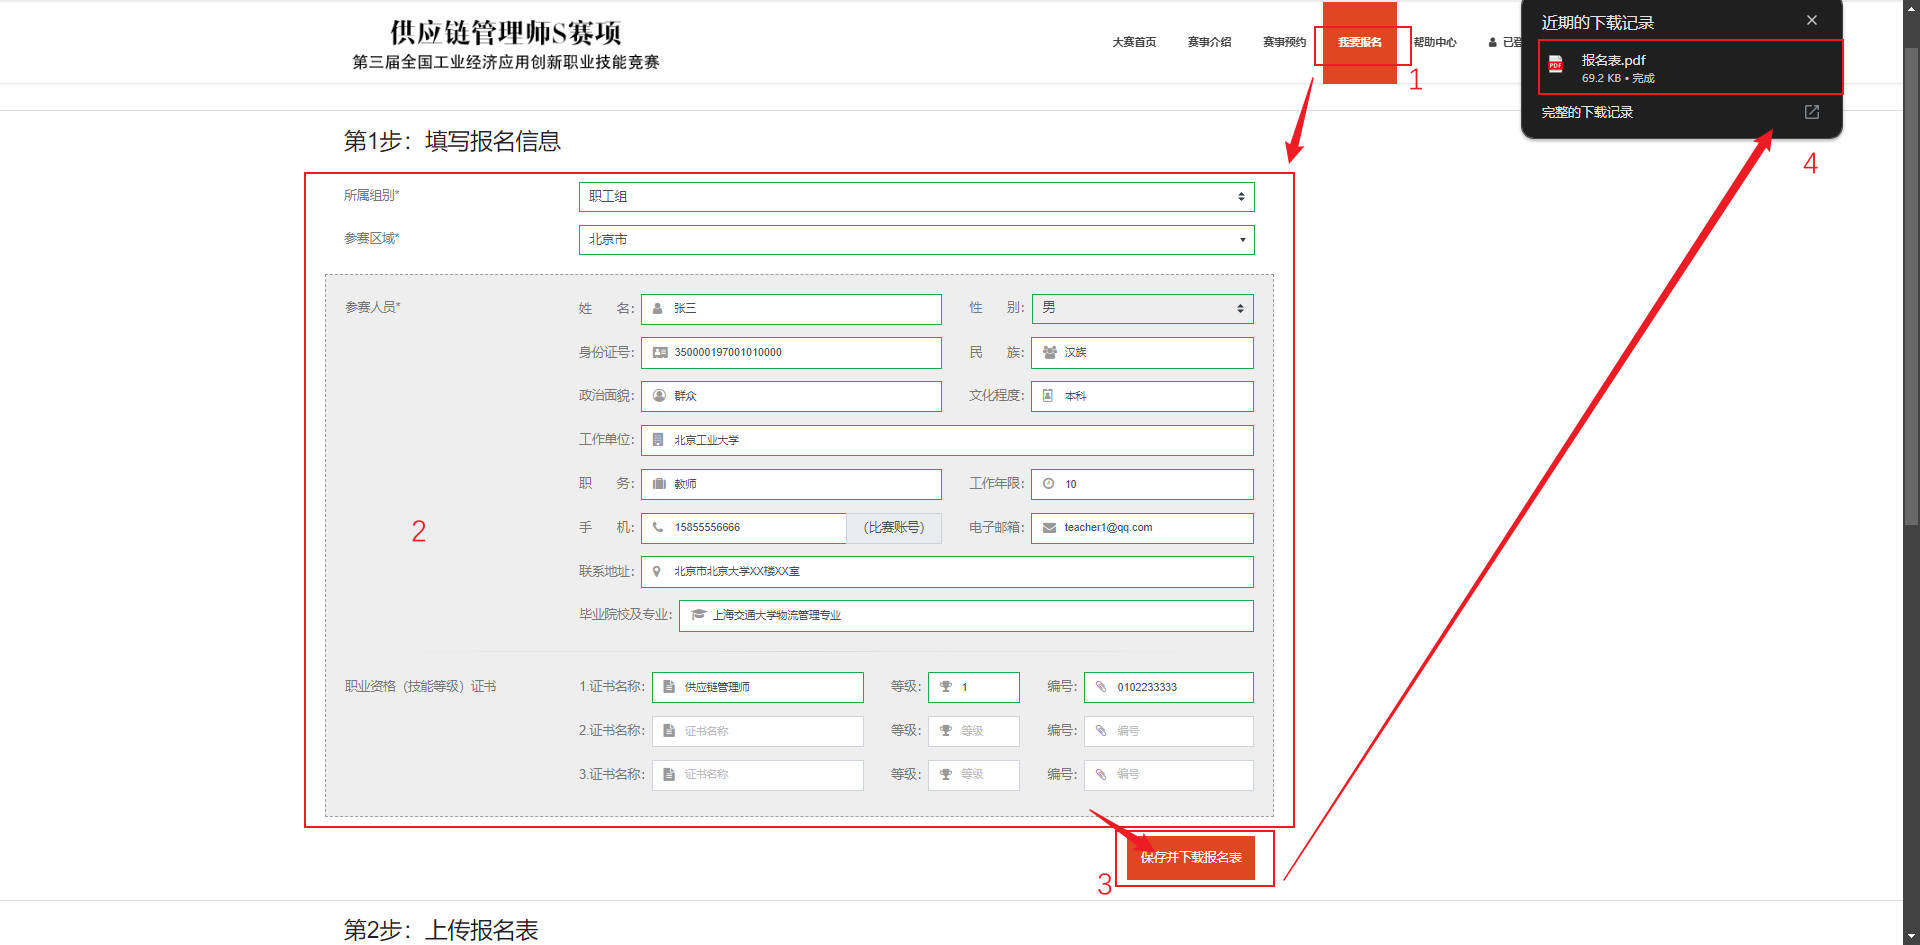1920x945 pixels.
Task: Click the 工作单位 field with 北京工业大学
Action: coord(947,440)
